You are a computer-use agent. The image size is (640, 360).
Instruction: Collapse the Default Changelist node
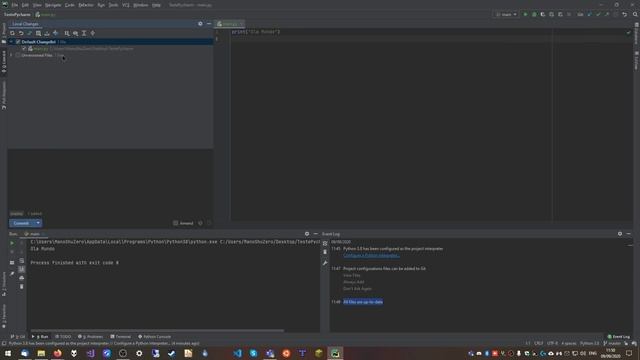coord(11,42)
